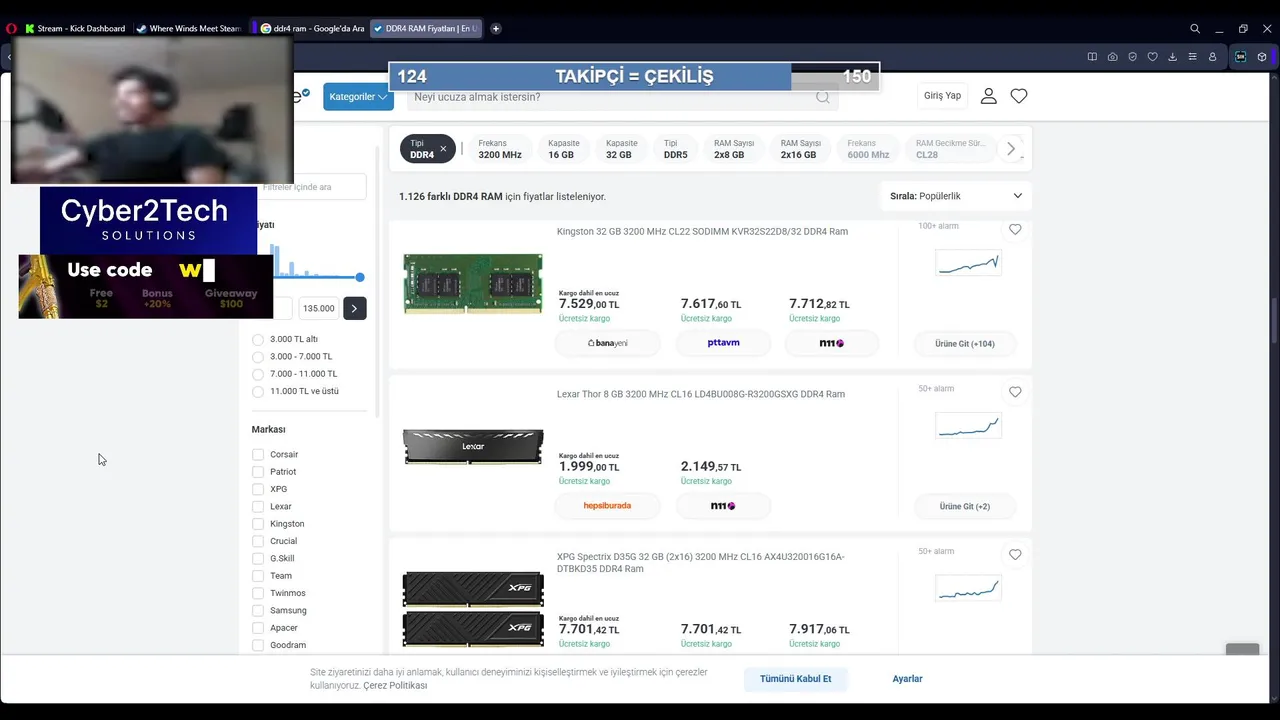Open reader mode book icon
1280x720 pixels.
1092,57
